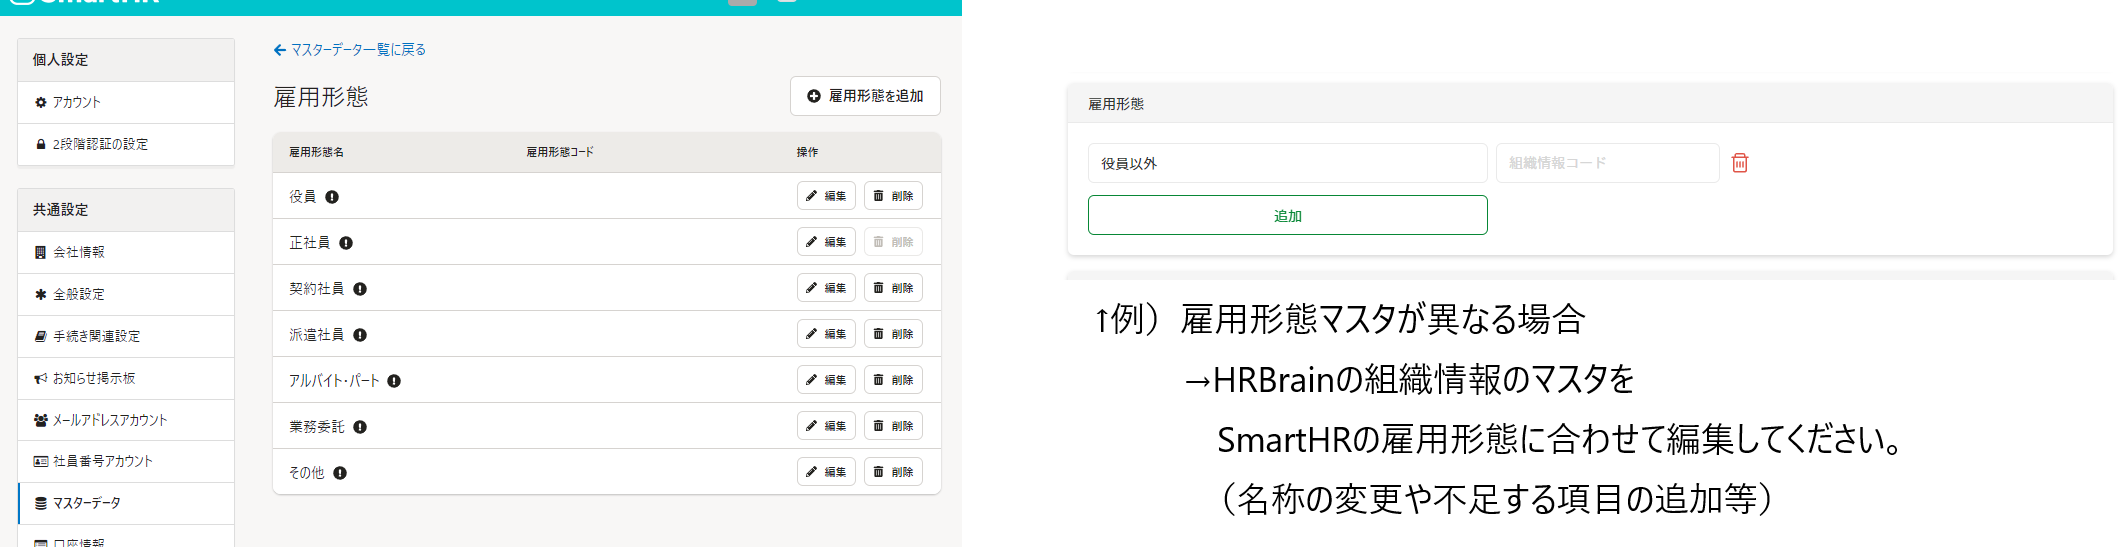This screenshot has height=552, width=2120.
Task: Open お知らせ掲示板 in the sidebar
Action: (x=126, y=378)
